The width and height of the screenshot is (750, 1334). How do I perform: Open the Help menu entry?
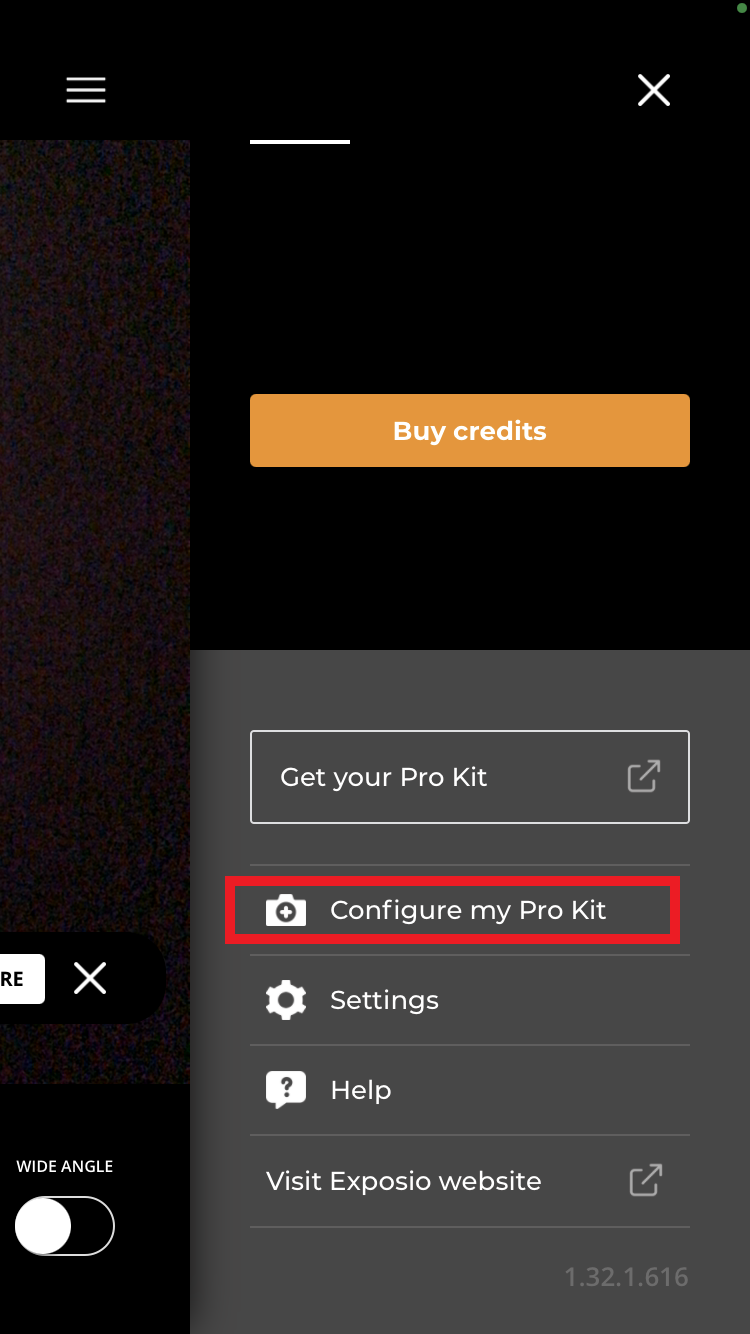pos(470,1090)
